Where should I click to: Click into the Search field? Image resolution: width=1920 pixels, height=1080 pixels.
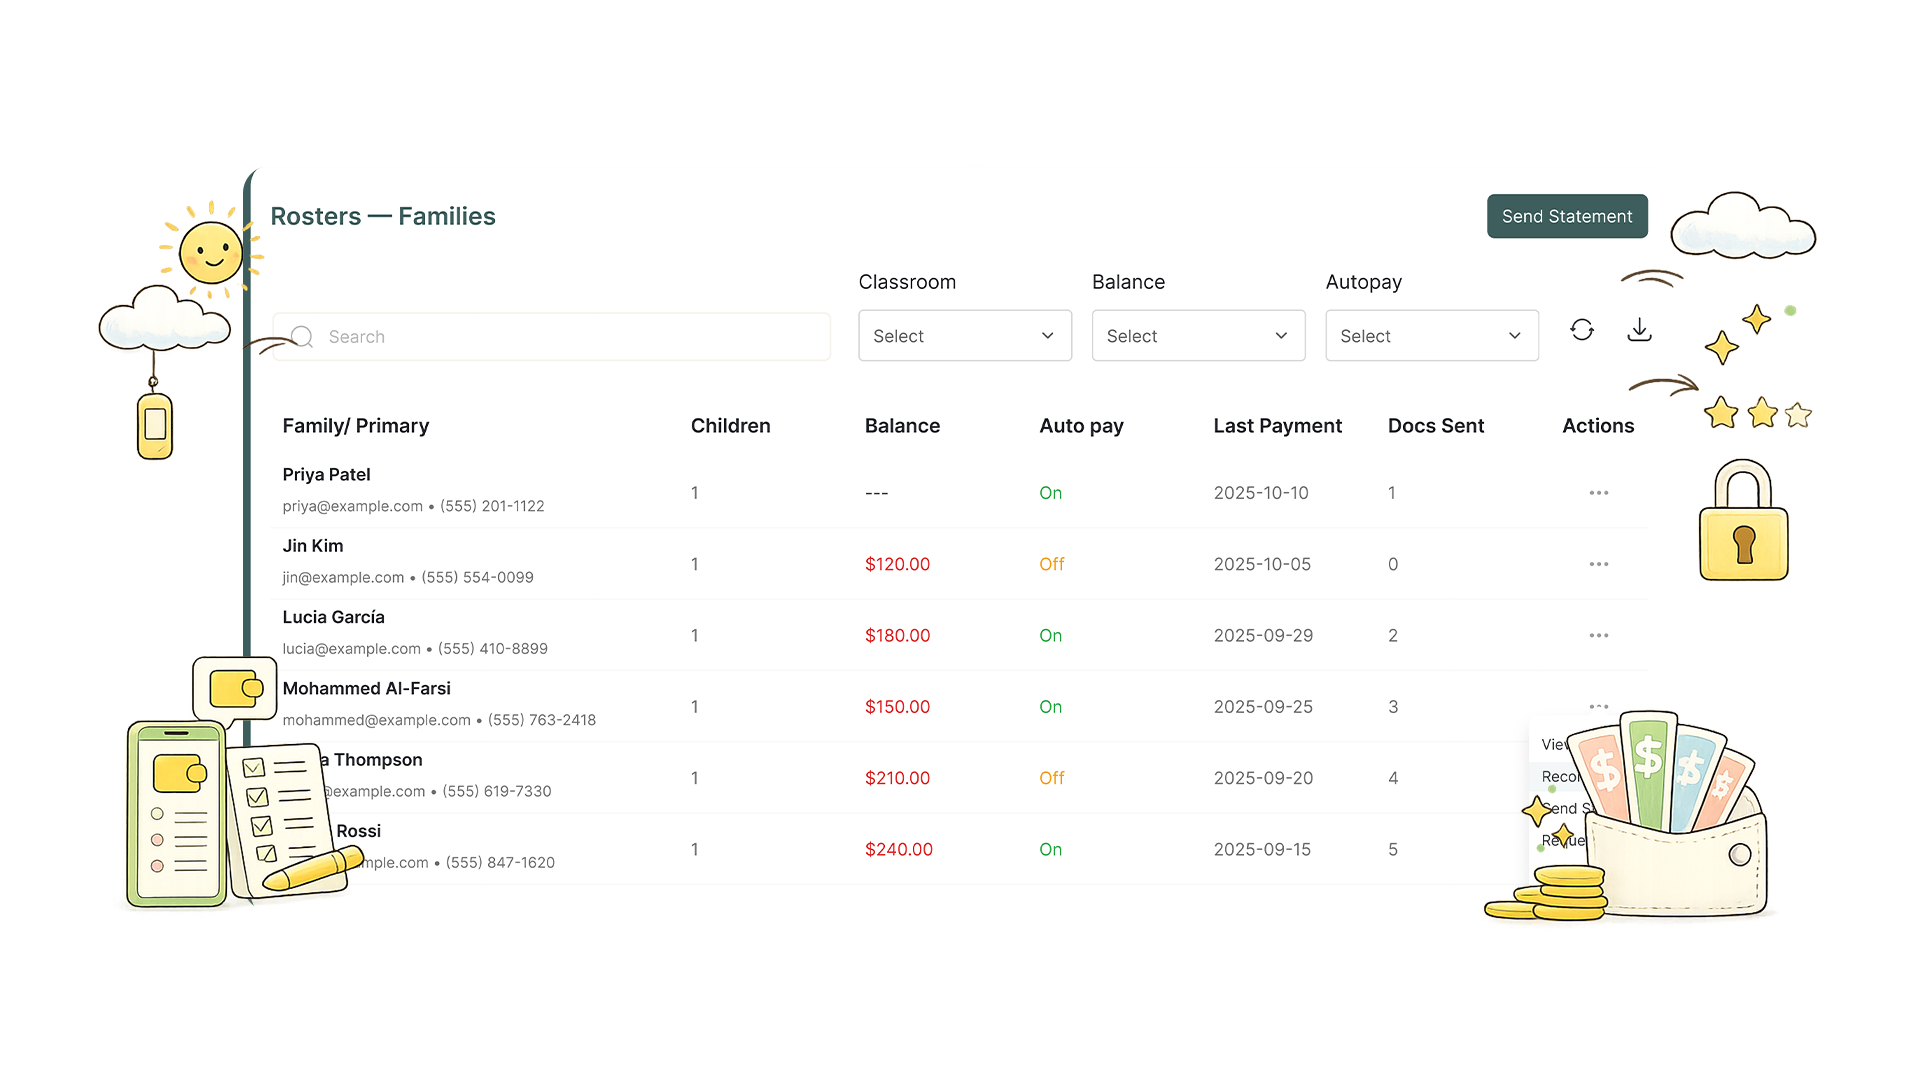(551, 337)
